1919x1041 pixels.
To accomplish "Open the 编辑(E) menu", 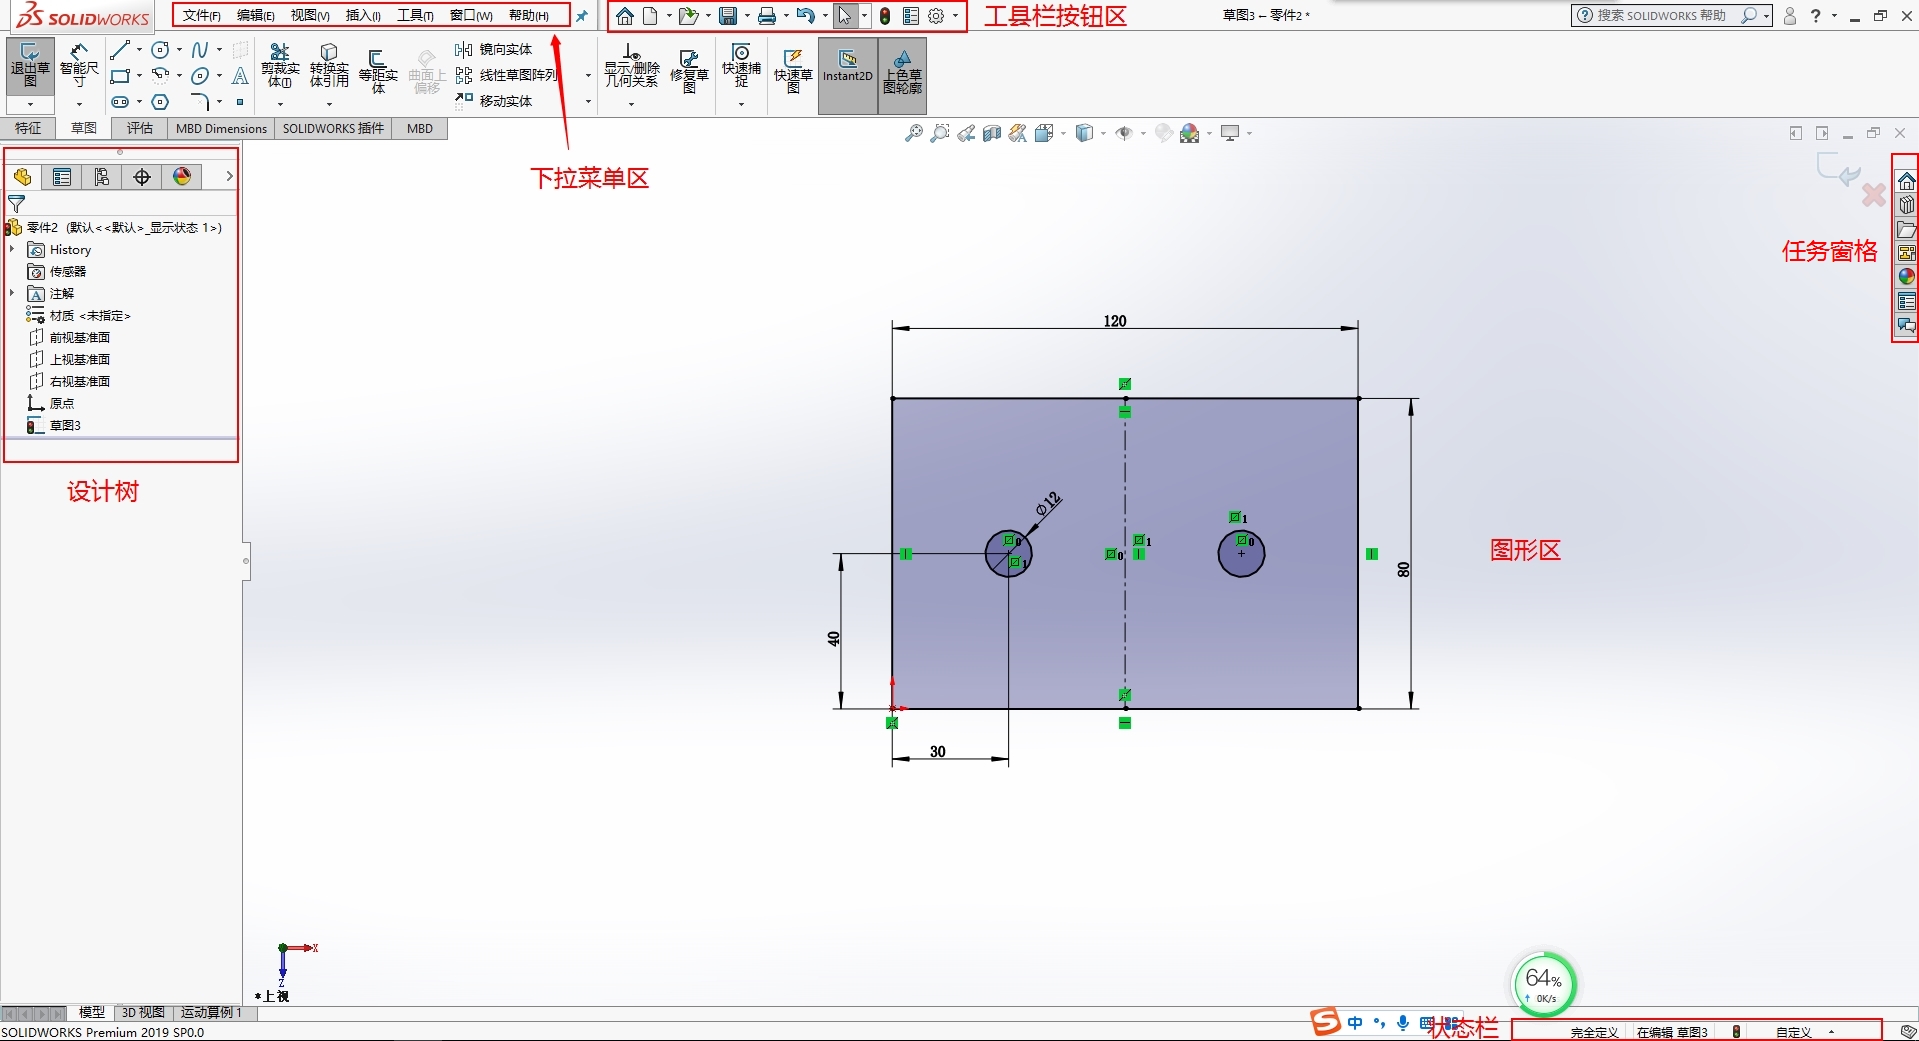I will coord(256,16).
